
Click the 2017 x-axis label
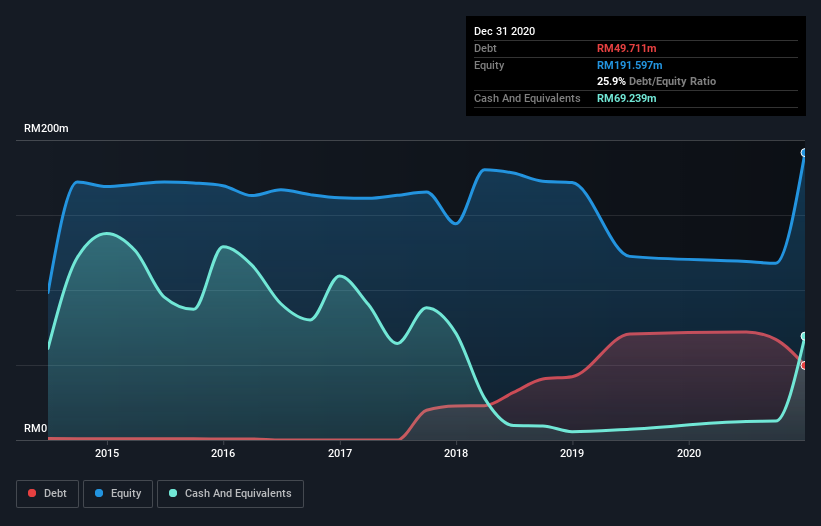340,453
